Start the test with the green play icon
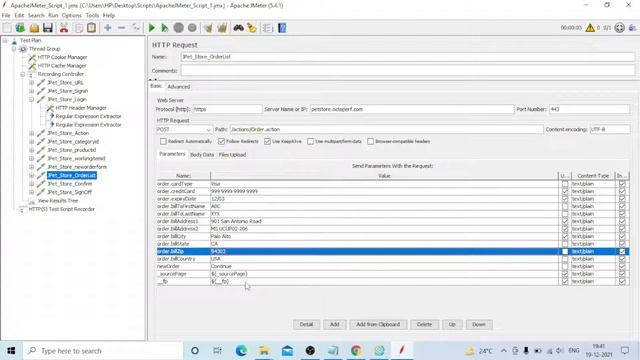Viewport: 640px width, 360px height. (151, 28)
